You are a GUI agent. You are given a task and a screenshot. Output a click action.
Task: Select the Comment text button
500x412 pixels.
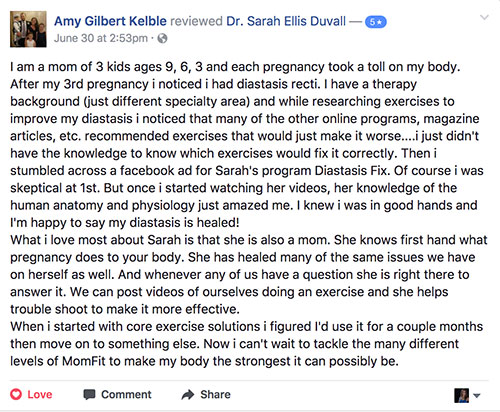126,395
